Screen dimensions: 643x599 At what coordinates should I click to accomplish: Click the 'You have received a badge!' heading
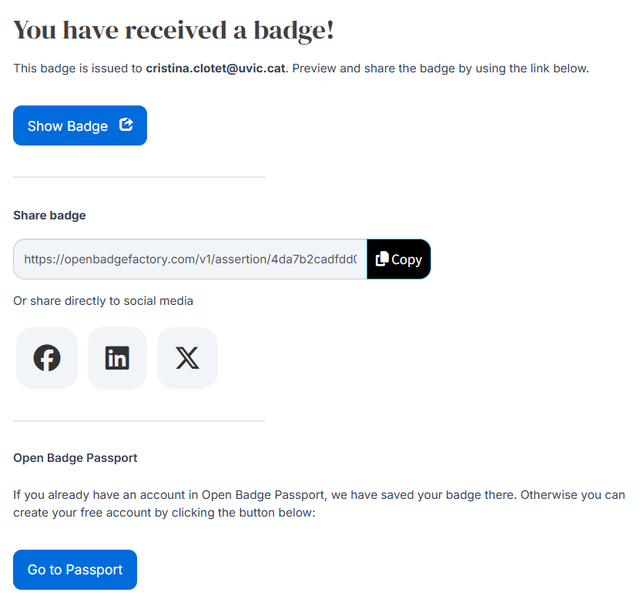[x=174, y=30]
